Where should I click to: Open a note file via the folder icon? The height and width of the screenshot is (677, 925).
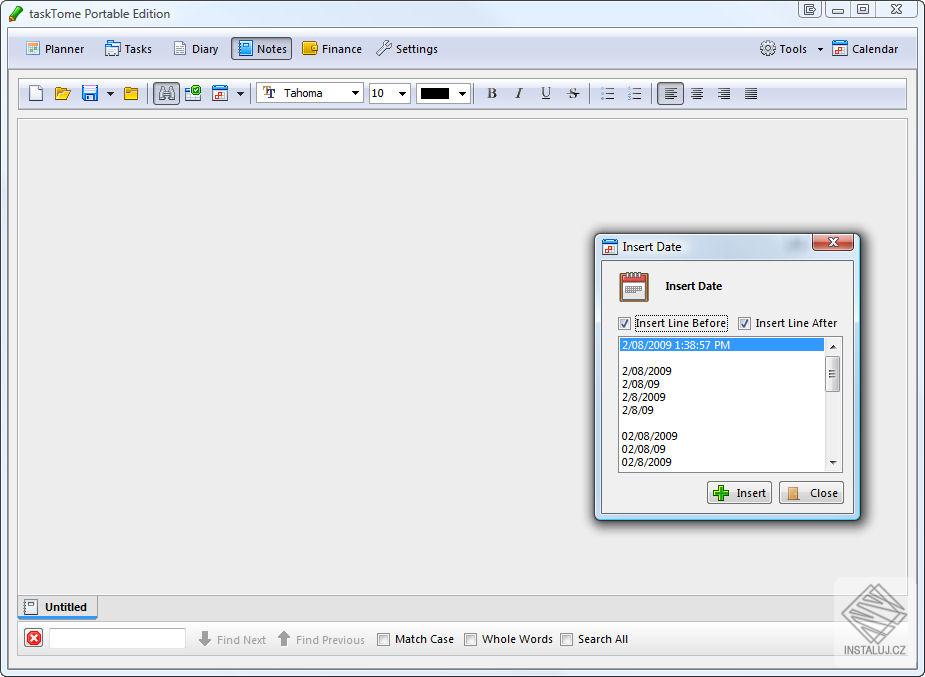pyautogui.click(x=63, y=93)
